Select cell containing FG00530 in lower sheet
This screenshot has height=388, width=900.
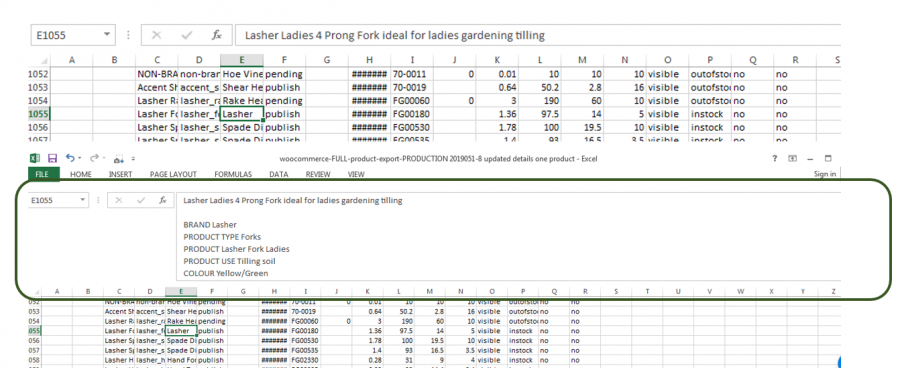pos(302,340)
